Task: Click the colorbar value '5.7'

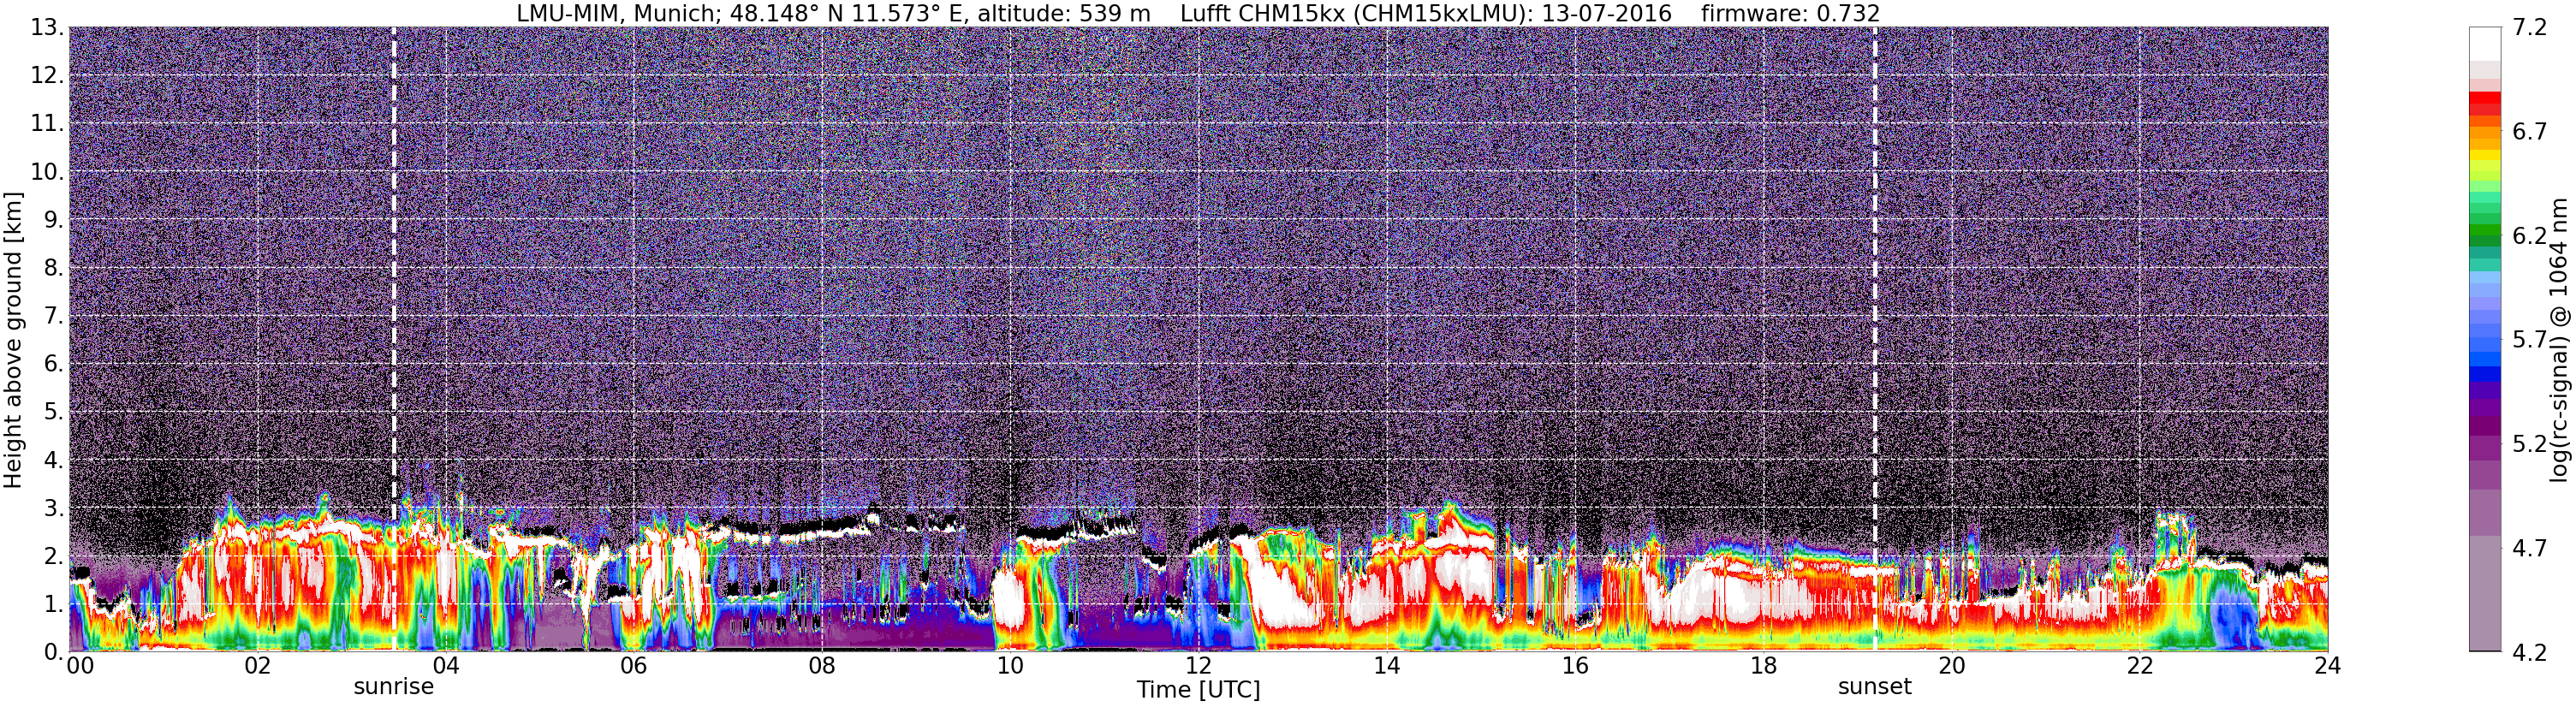Action: (2530, 340)
